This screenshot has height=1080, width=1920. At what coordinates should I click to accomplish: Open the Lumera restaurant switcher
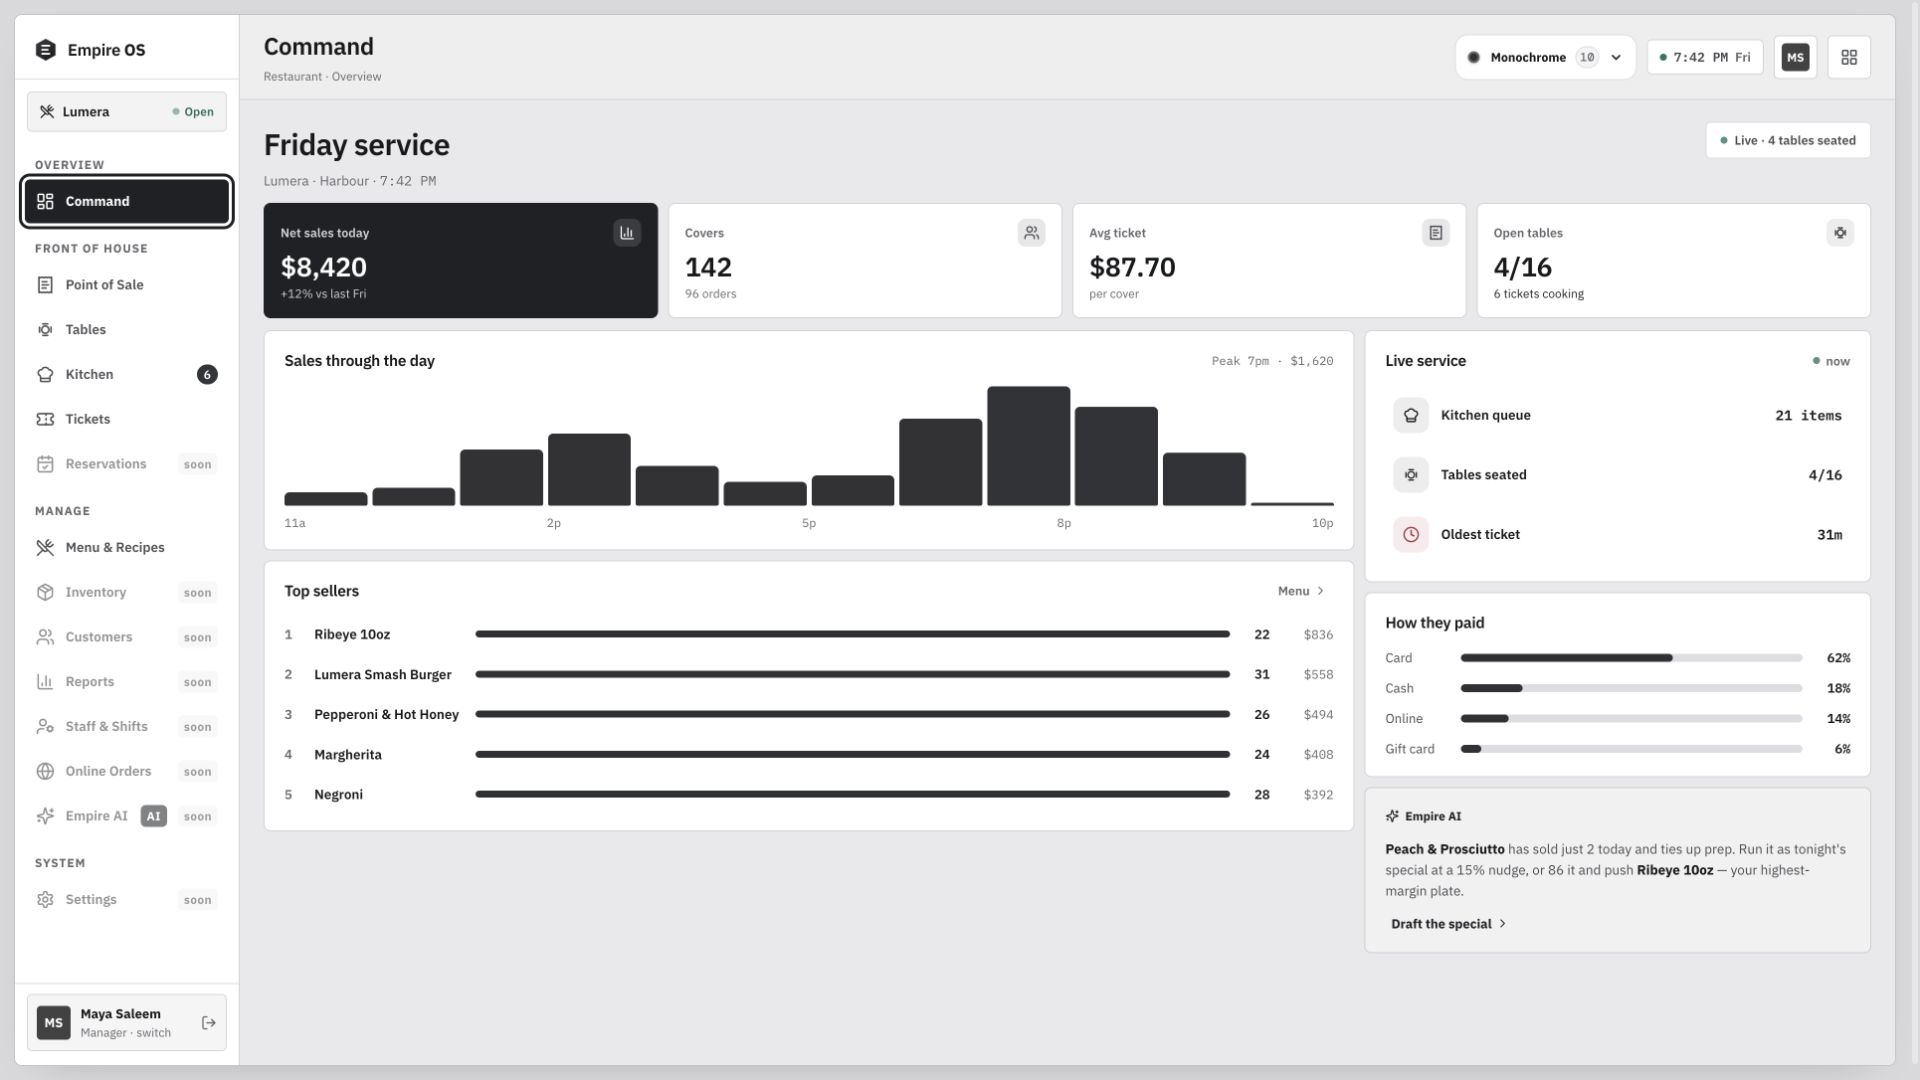pyautogui.click(x=127, y=112)
